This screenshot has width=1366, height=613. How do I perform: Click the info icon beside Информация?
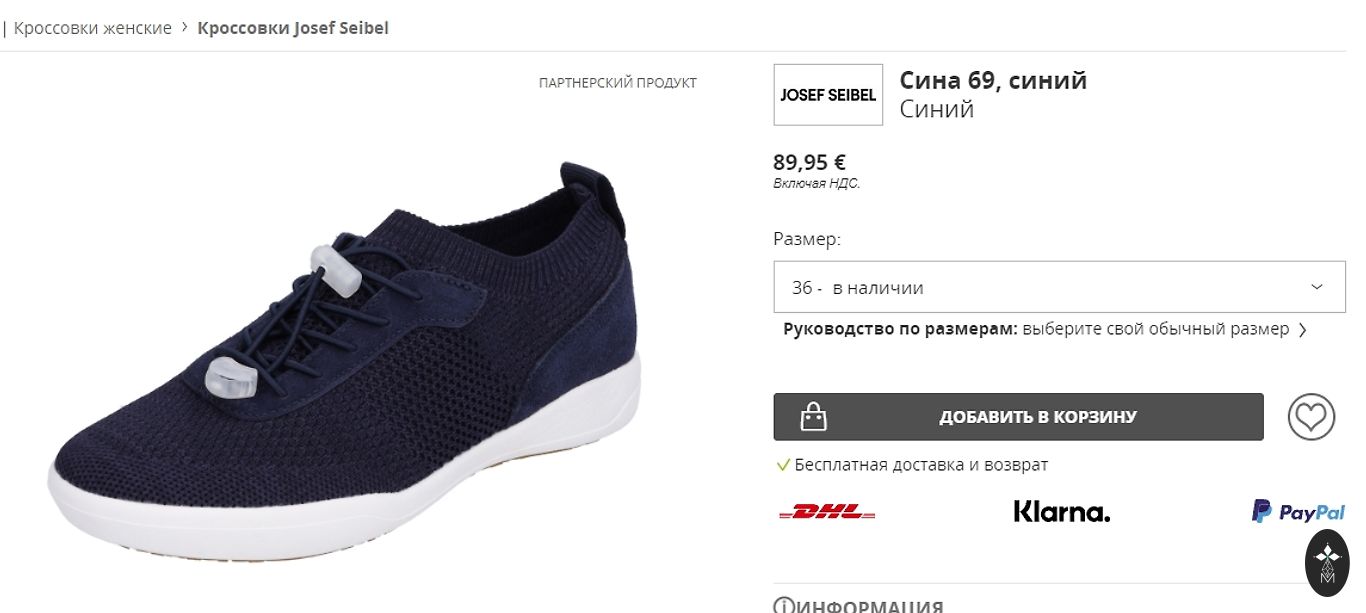point(783,606)
